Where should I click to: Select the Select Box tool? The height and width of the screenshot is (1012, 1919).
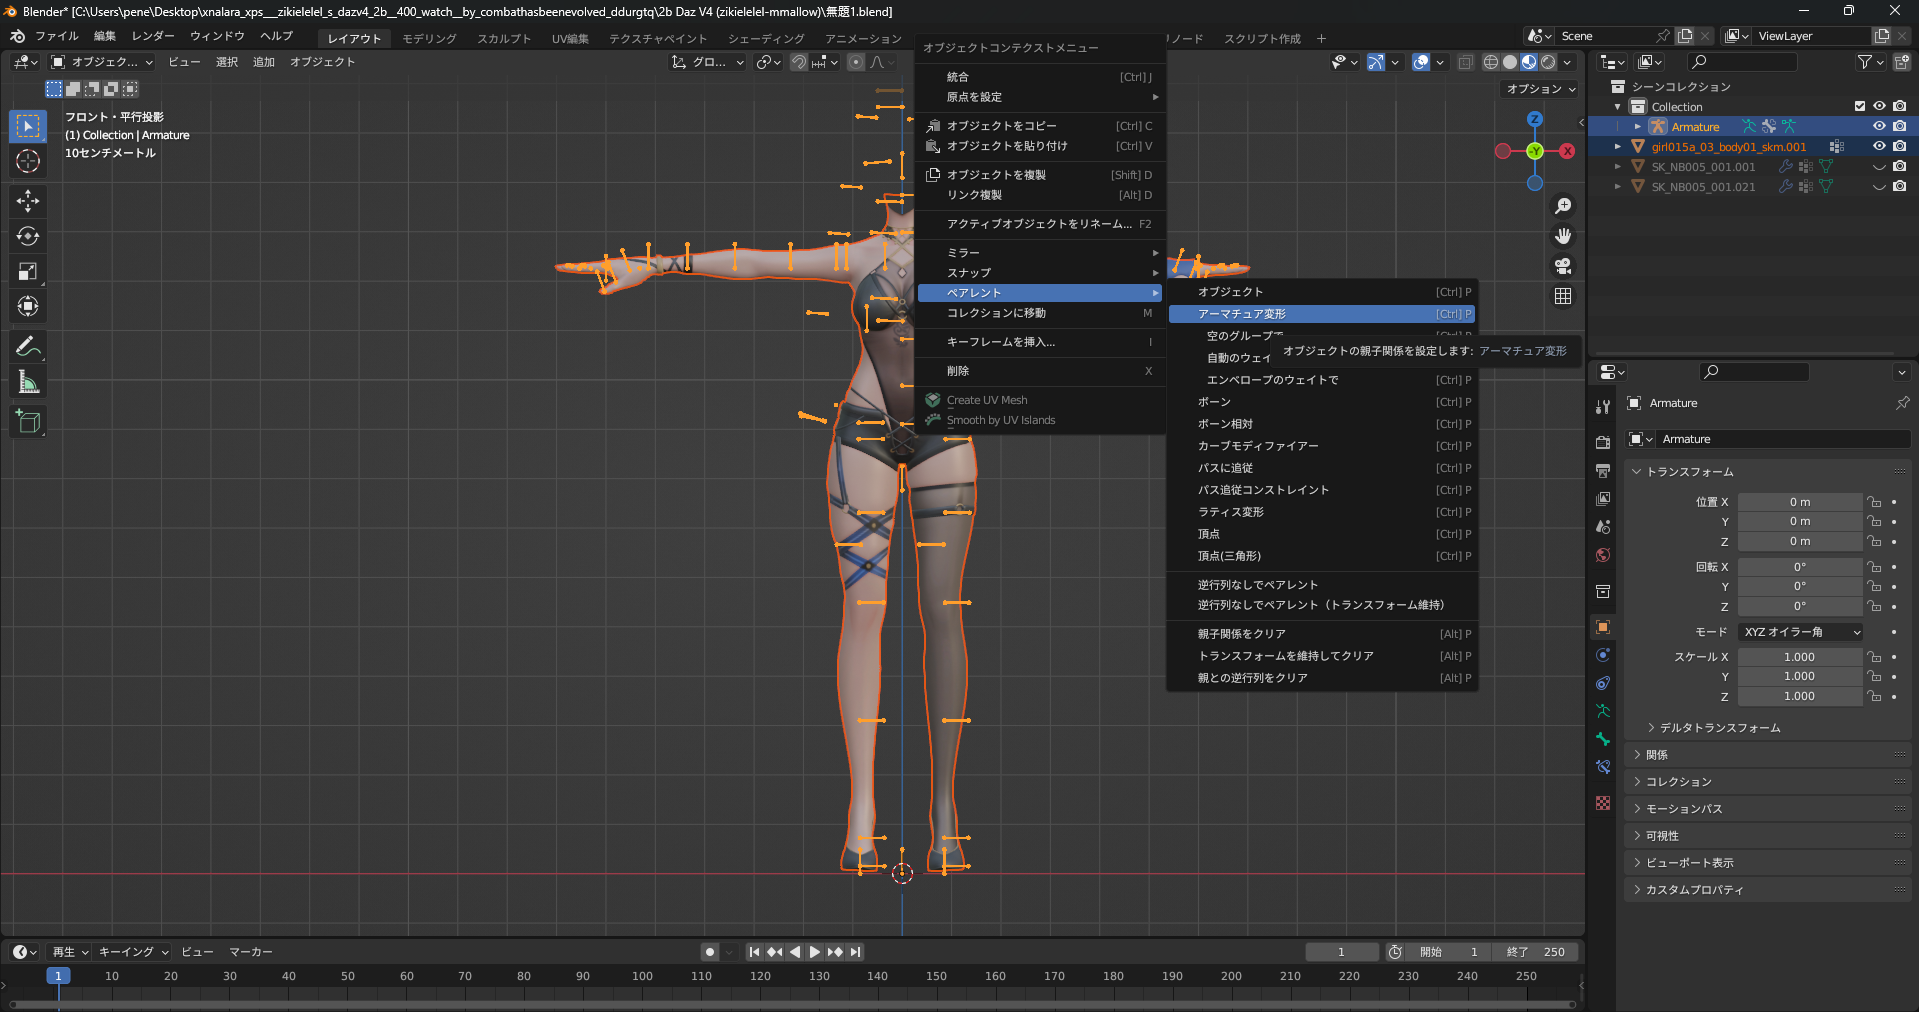pyautogui.click(x=28, y=126)
